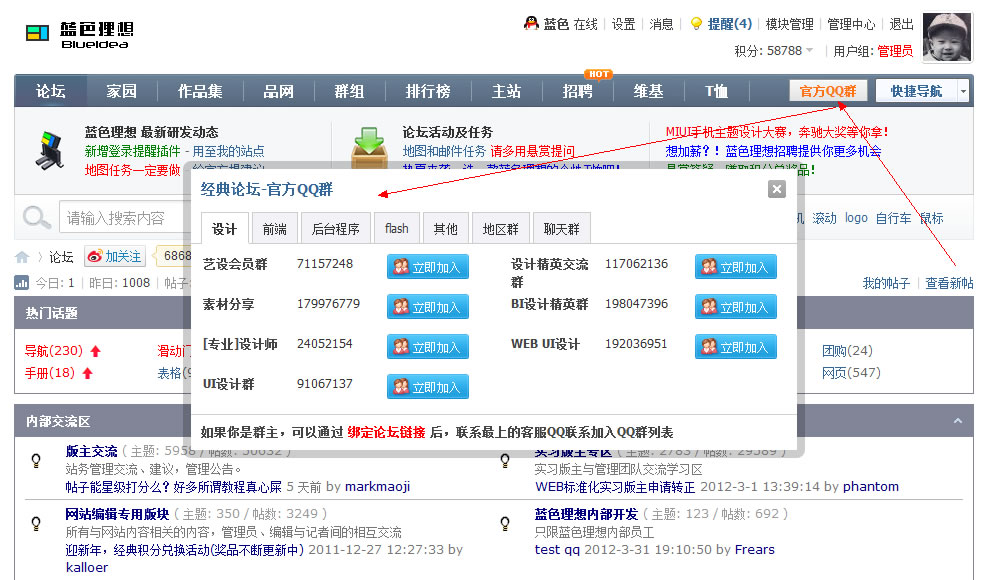Click the lightbulb reminder icon

point(696,24)
